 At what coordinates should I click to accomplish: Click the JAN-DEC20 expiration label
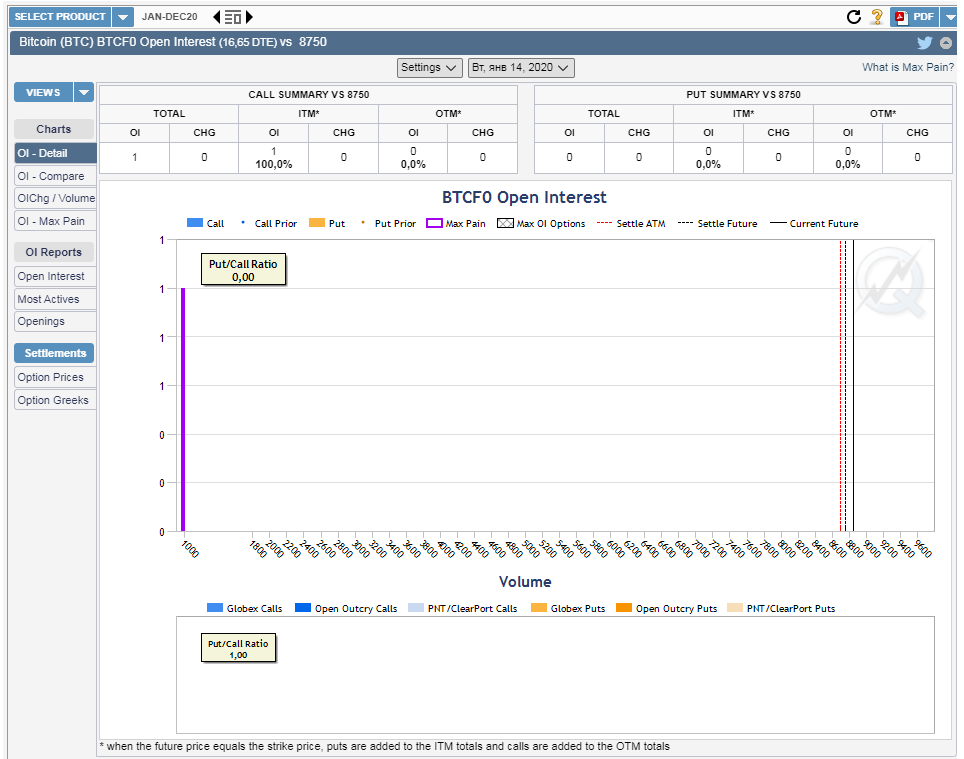[170, 17]
